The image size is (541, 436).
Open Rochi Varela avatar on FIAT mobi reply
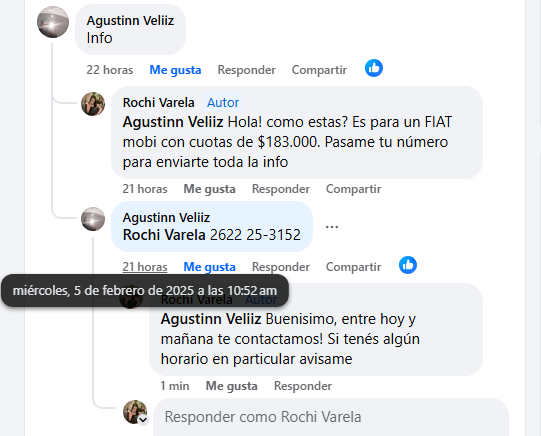click(x=93, y=104)
